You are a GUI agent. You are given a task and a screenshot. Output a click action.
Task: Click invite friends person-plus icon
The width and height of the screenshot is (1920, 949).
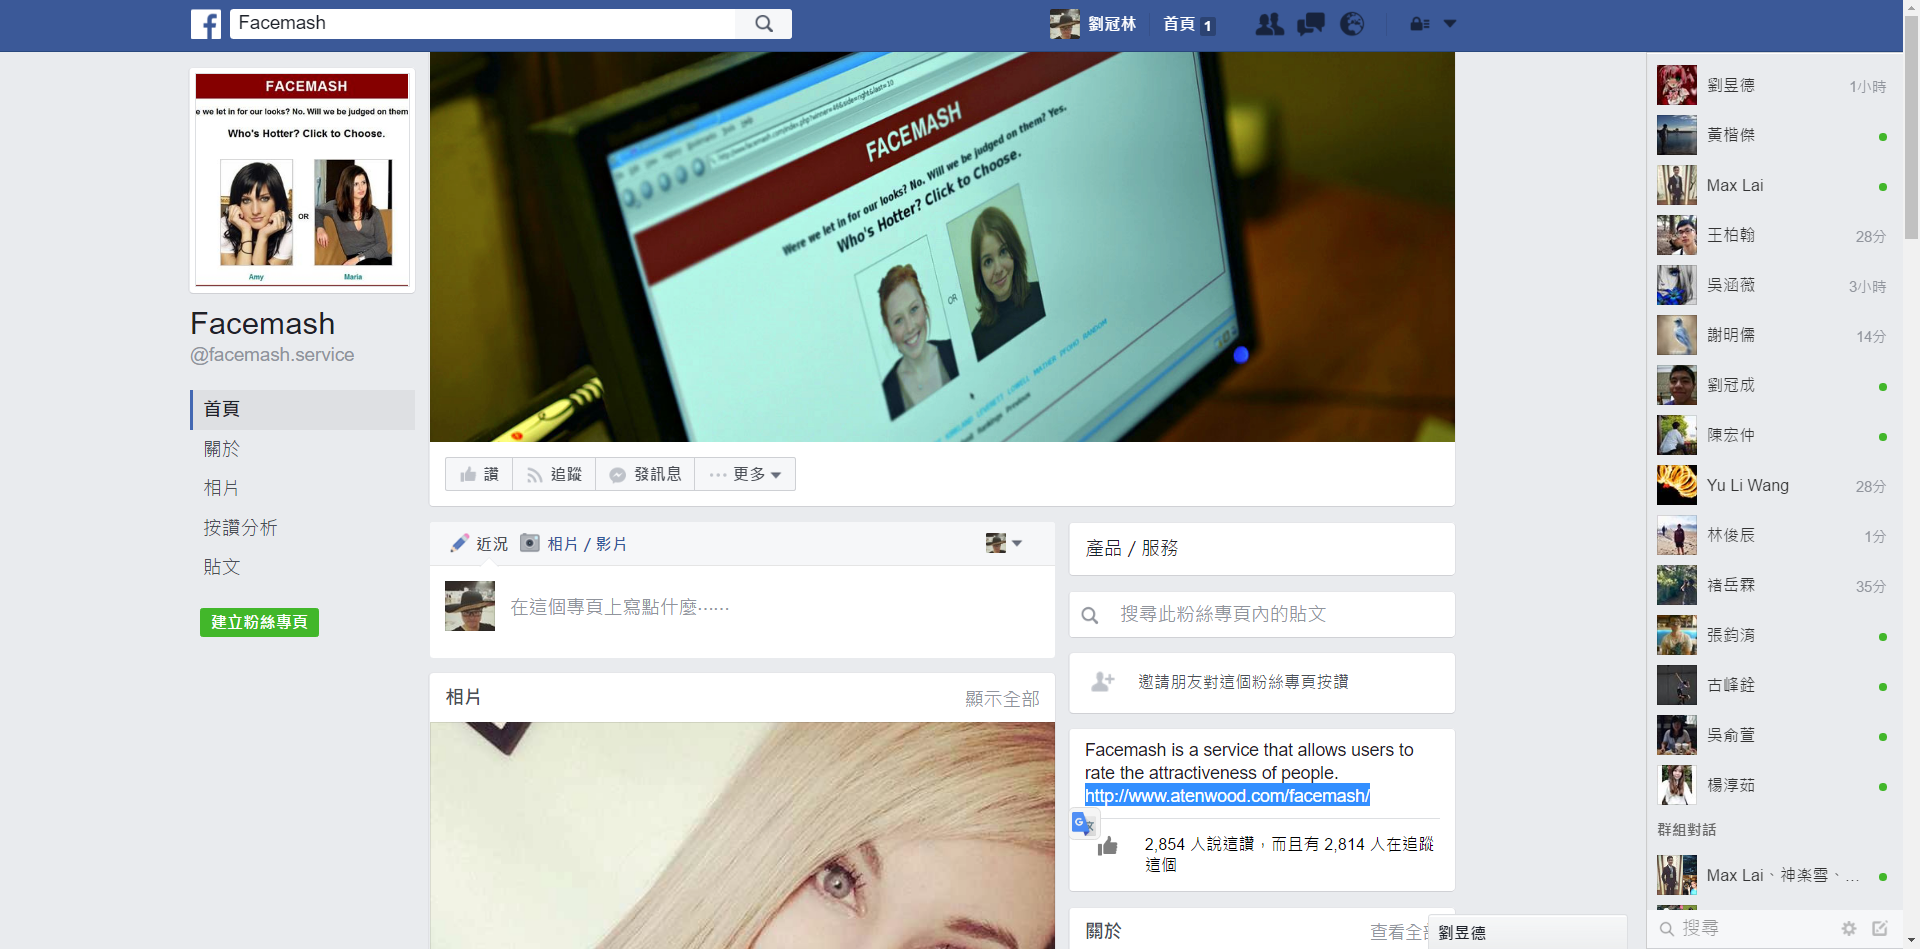1103,682
